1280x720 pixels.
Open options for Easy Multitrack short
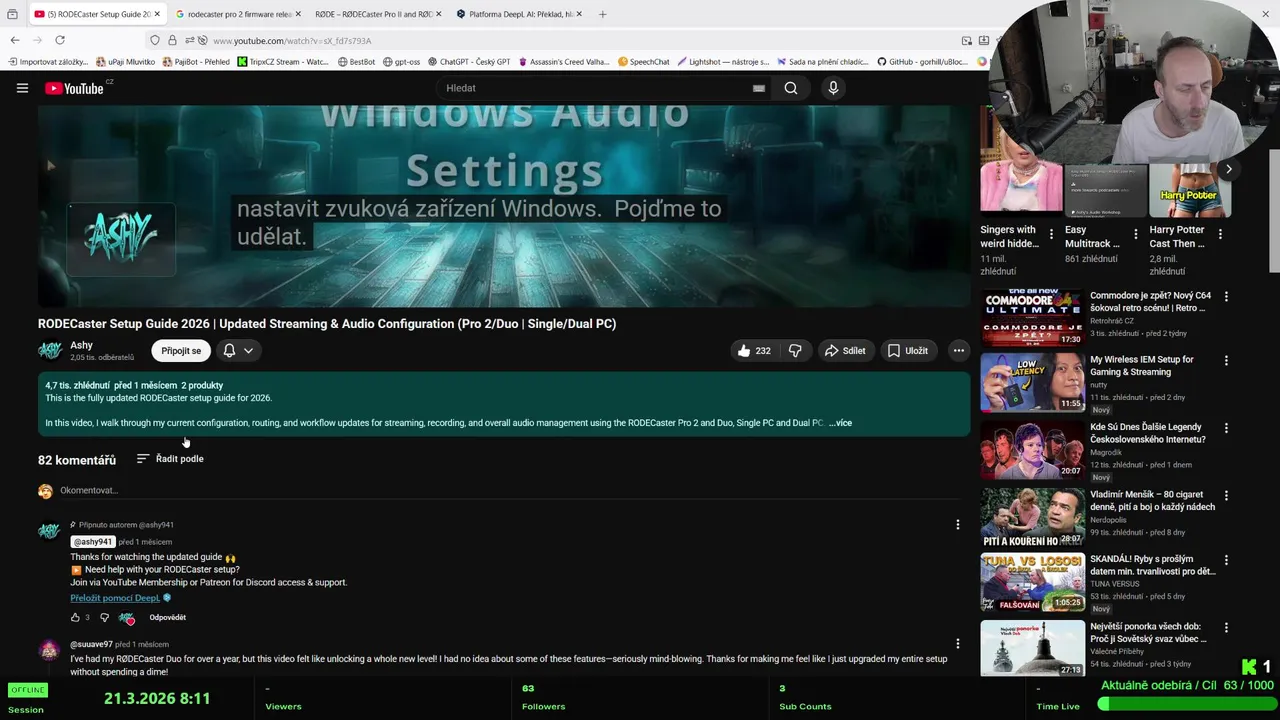(1135, 234)
